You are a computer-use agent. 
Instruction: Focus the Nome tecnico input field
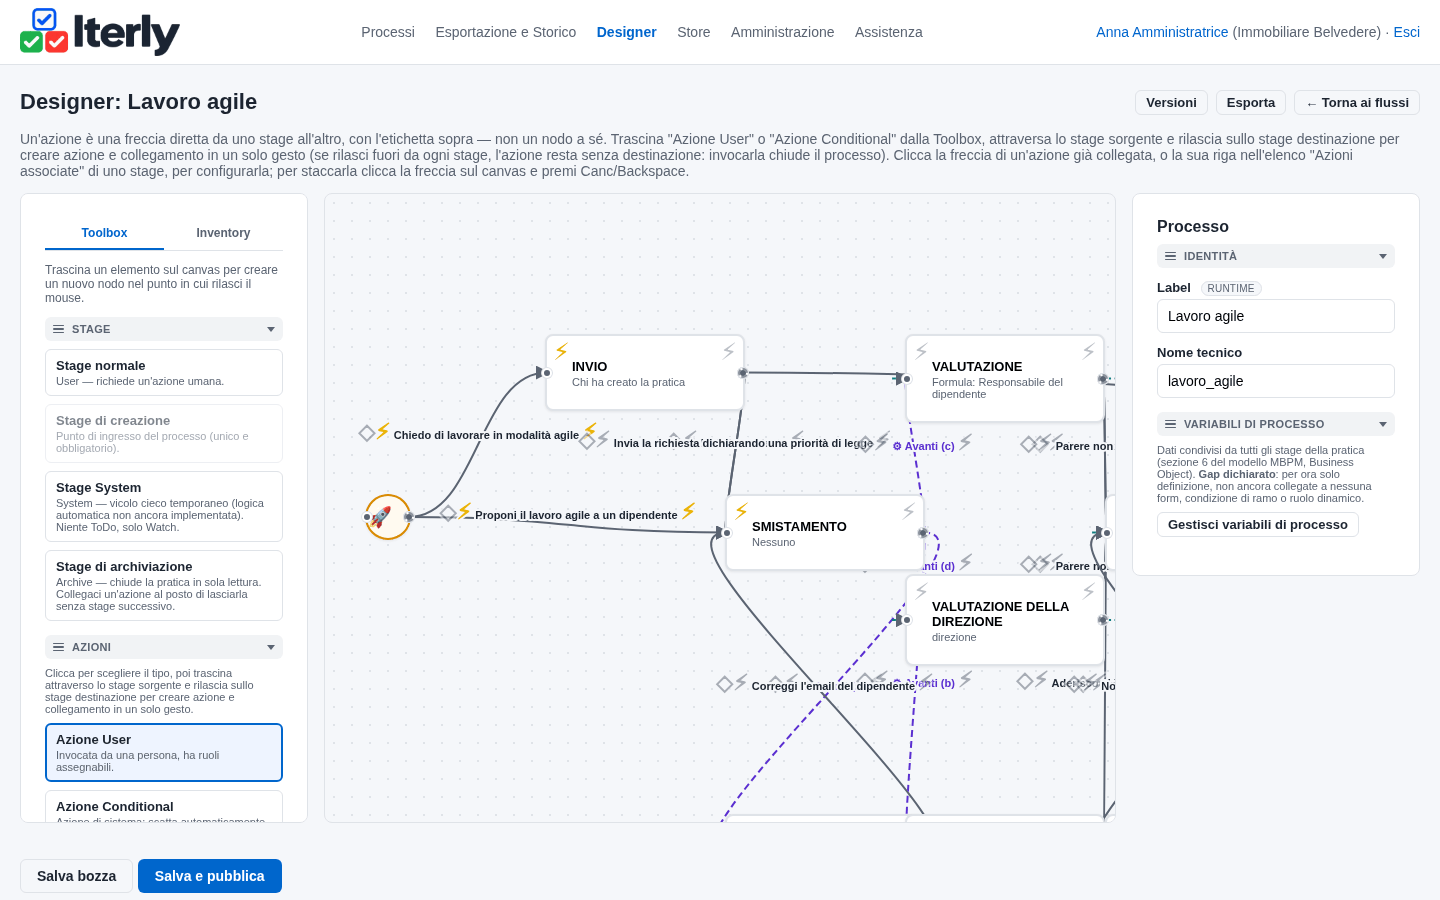[1276, 381]
